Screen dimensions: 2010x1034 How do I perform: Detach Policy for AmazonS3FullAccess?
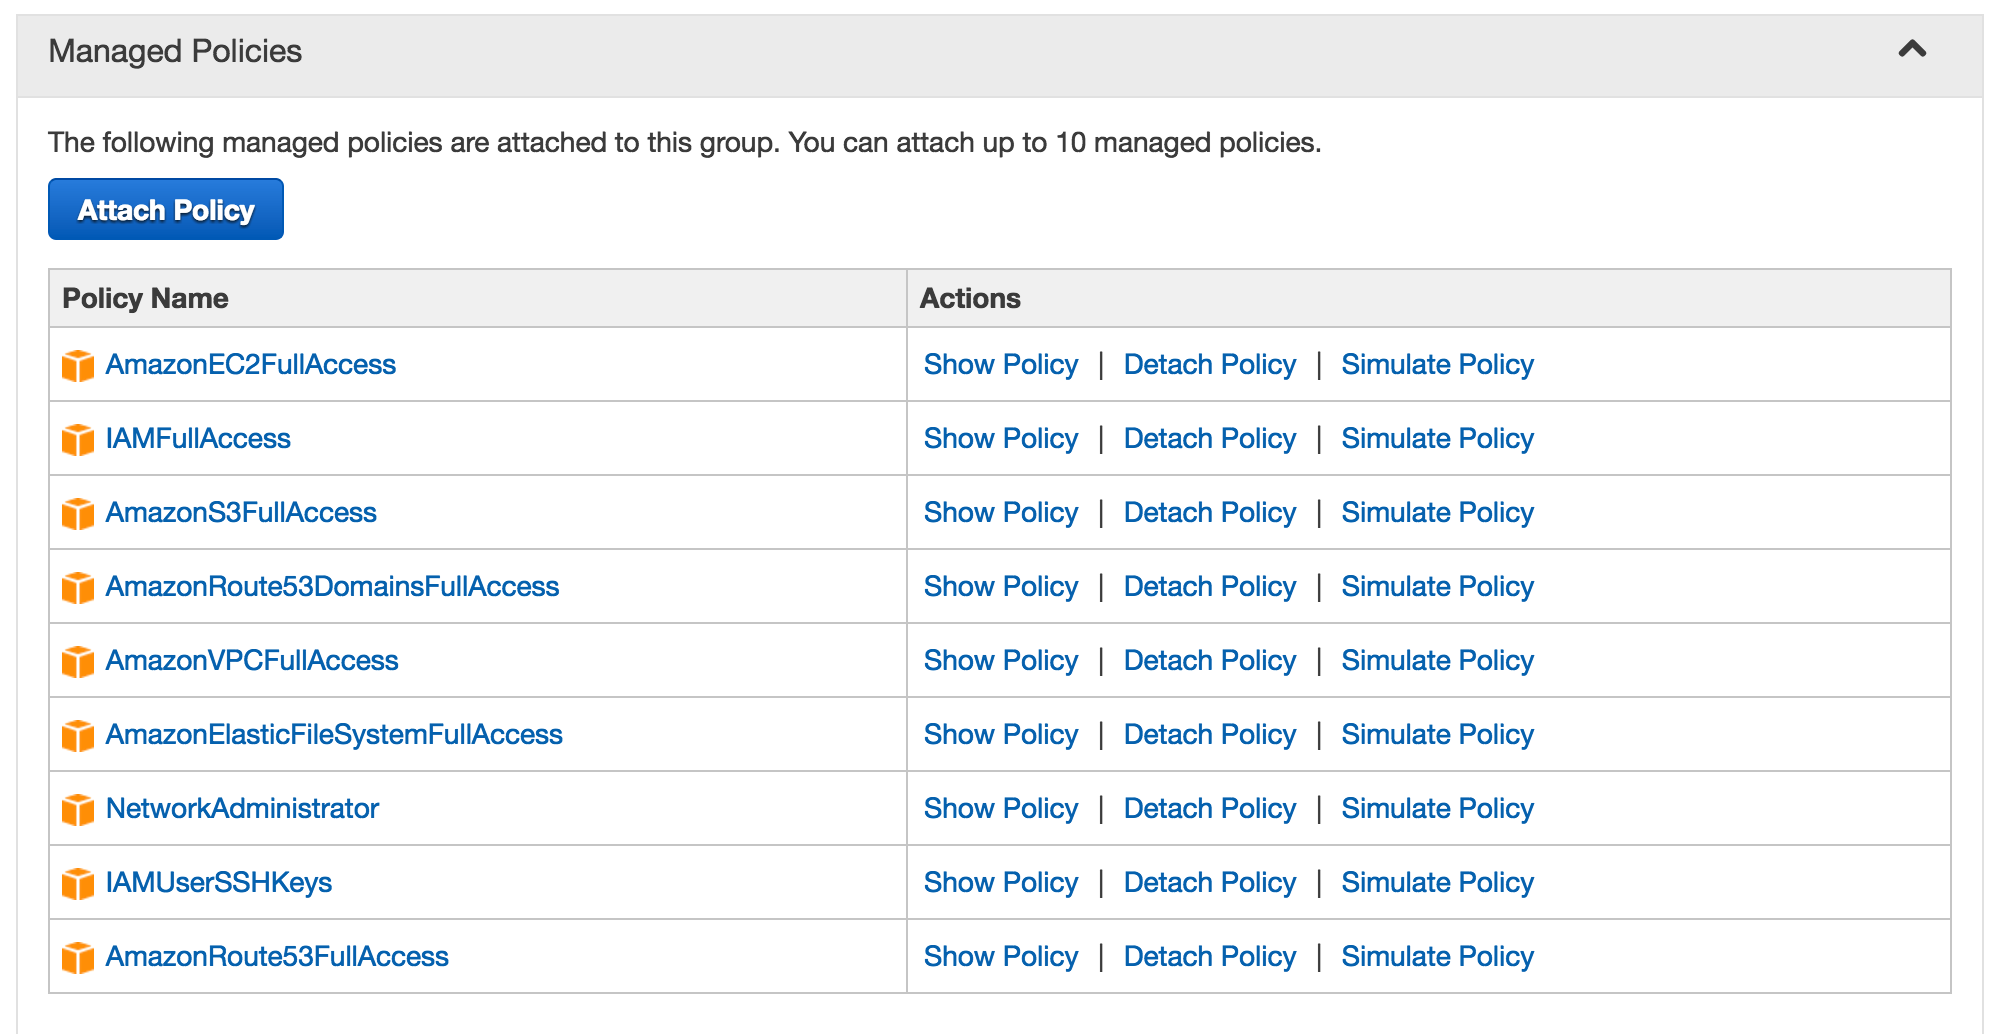(1210, 512)
